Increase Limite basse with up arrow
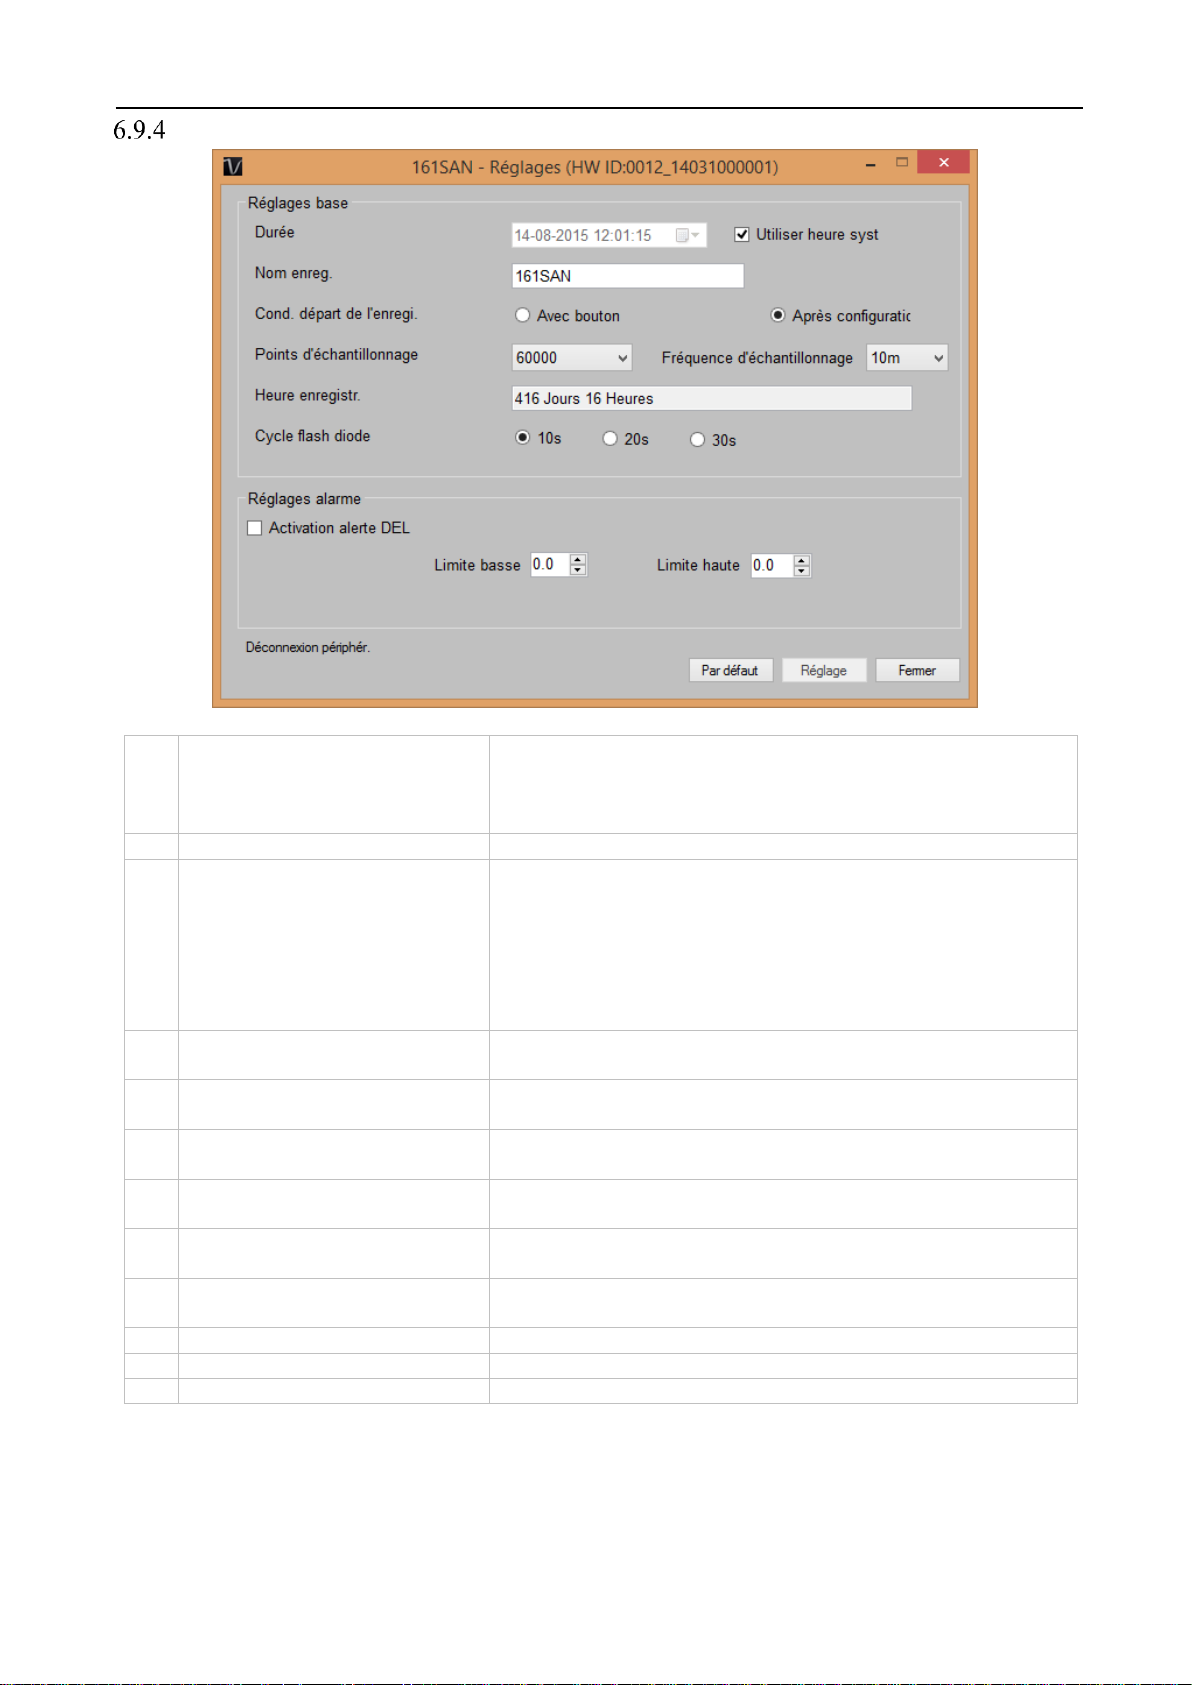The height and width of the screenshot is (1685, 1192). [x=578, y=559]
